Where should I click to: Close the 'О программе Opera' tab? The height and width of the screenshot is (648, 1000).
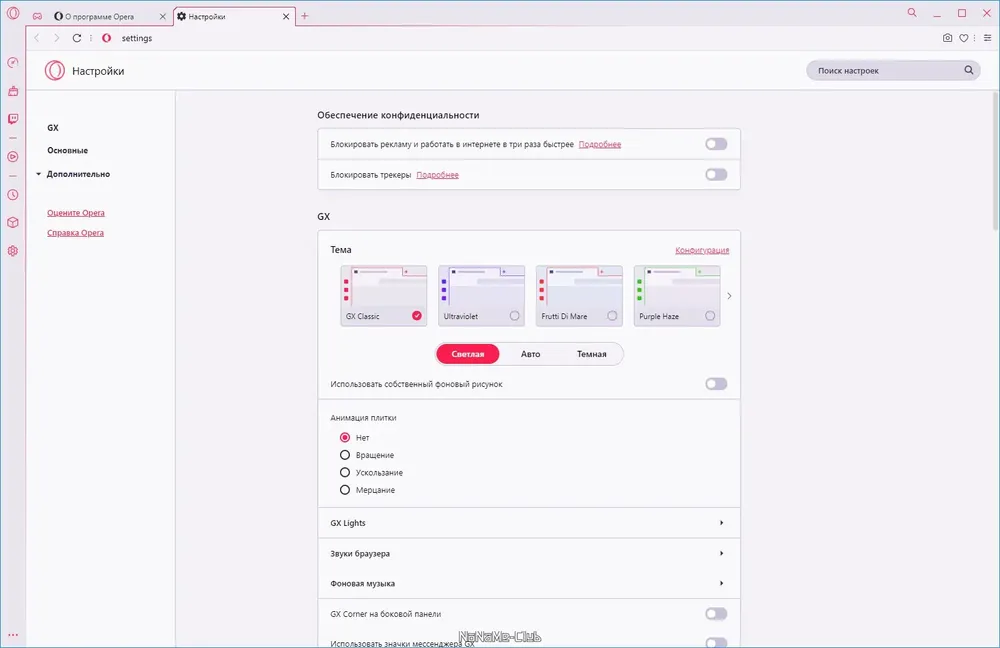(x=163, y=17)
